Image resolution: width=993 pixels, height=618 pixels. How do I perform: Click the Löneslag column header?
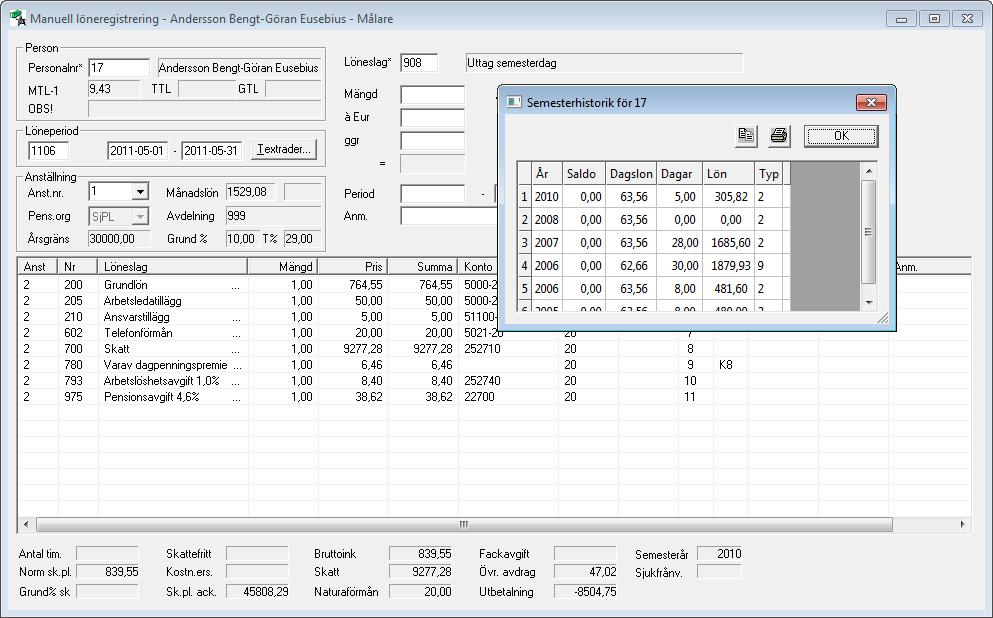172,267
